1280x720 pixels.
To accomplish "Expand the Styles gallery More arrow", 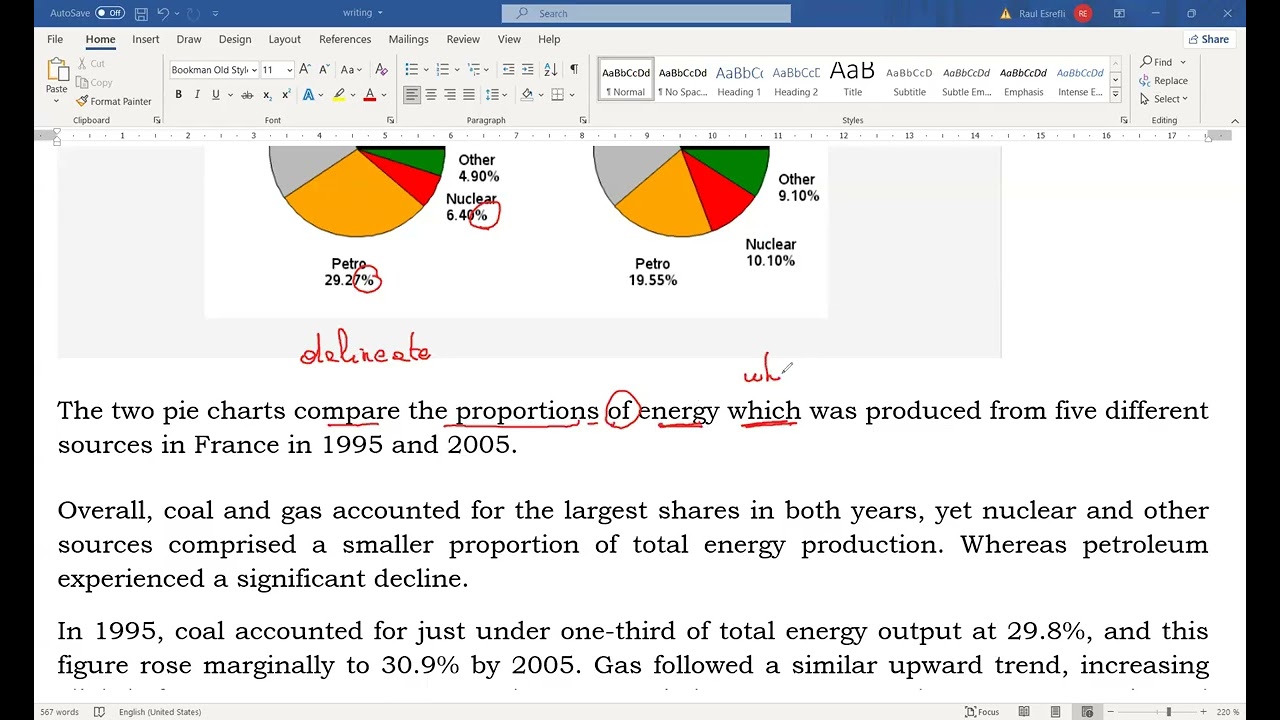I will 1116,94.
